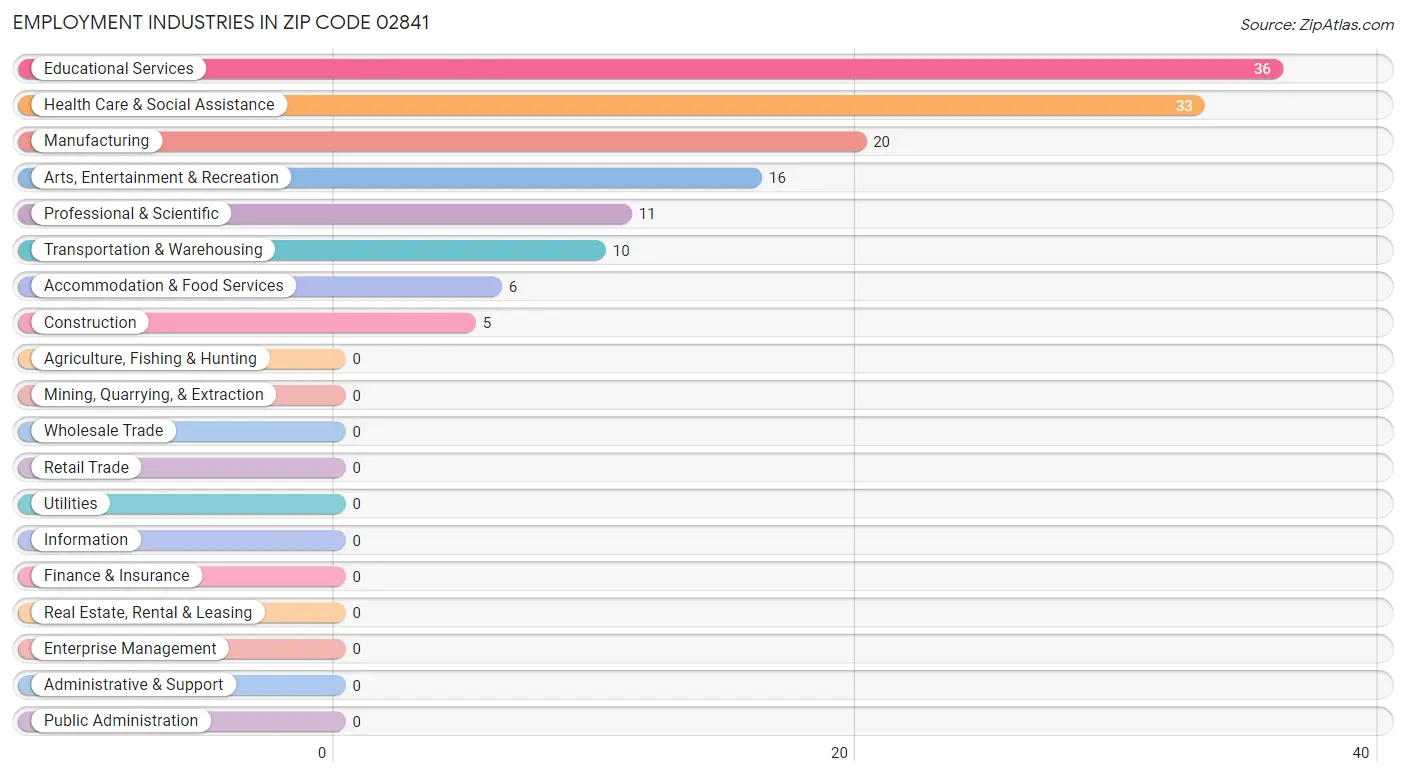Click the 'Arts, Entertainment & Recreation' label
1406x776 pixels.
[161, 178]
